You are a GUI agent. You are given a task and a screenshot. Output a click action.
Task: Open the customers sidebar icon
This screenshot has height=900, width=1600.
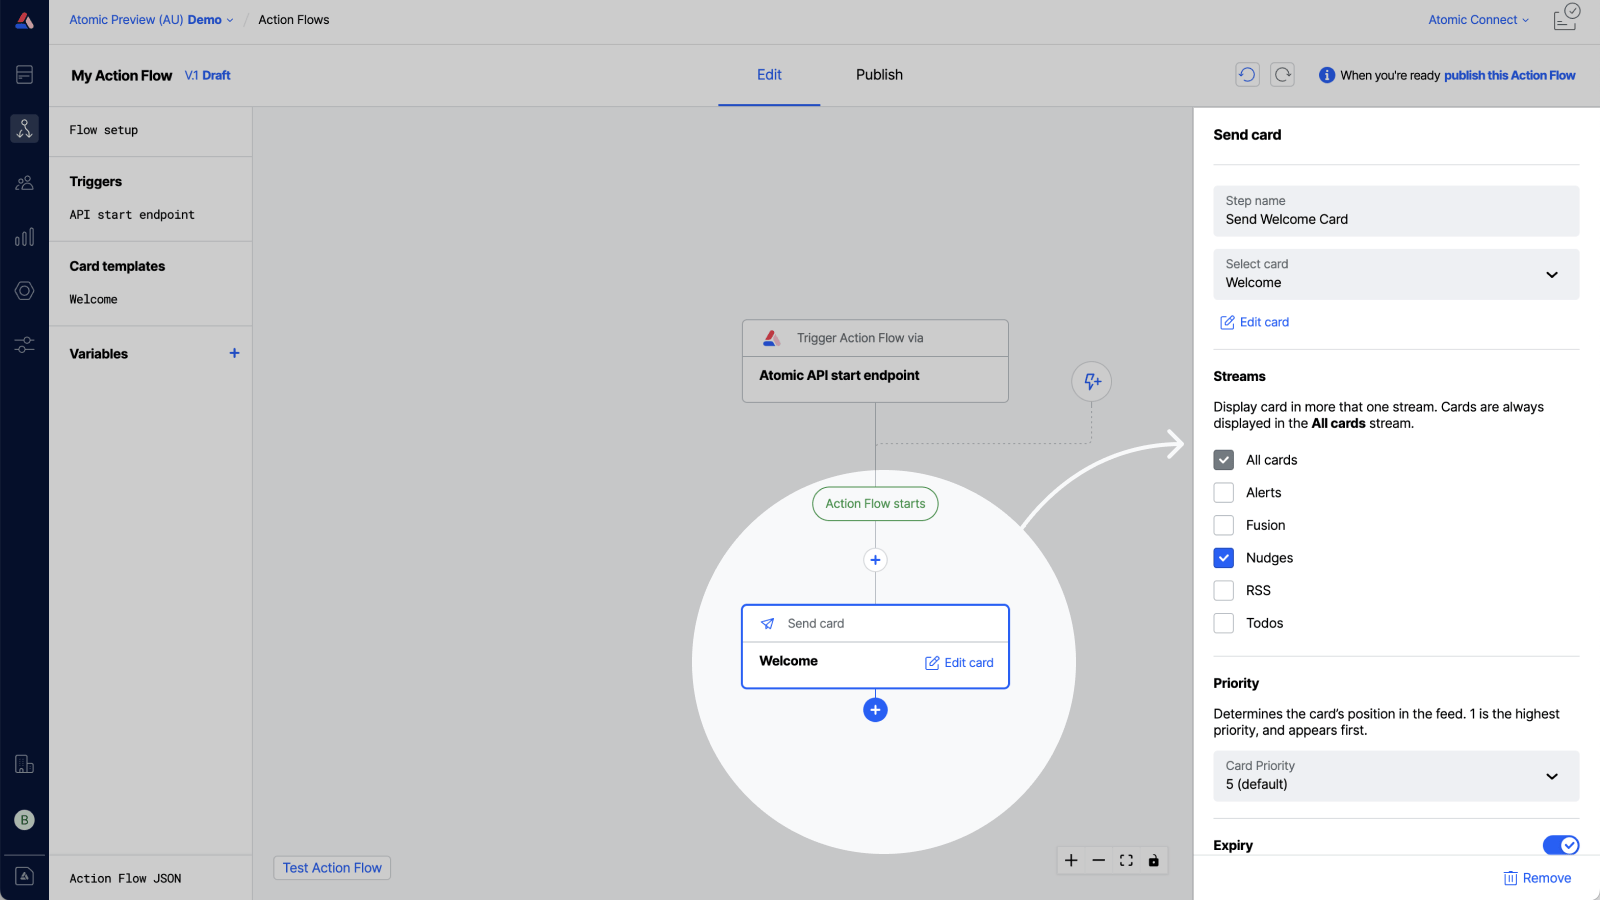(x=24, y=183)
